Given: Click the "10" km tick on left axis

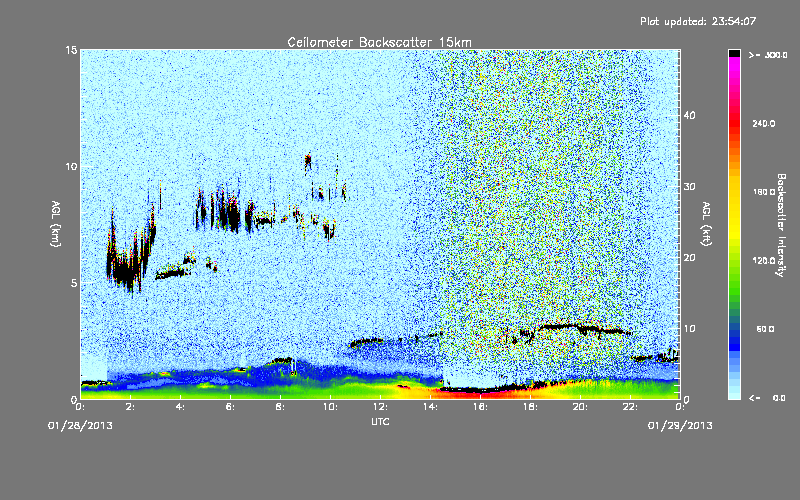Looking at the screenshot, I should tap(71, 167).
